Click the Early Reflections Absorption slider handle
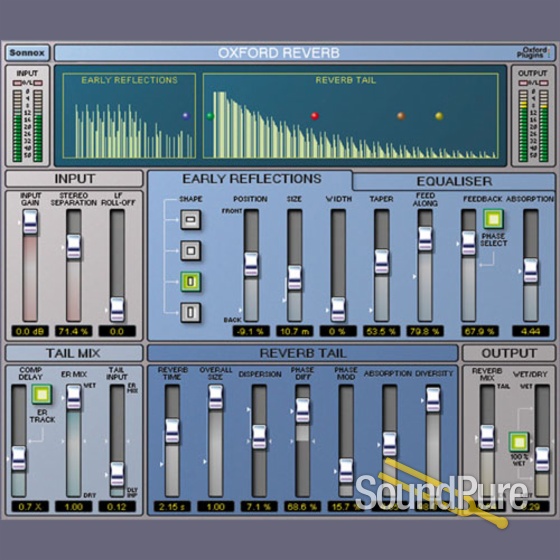560x560 pixels. click(x=530, y=270)
